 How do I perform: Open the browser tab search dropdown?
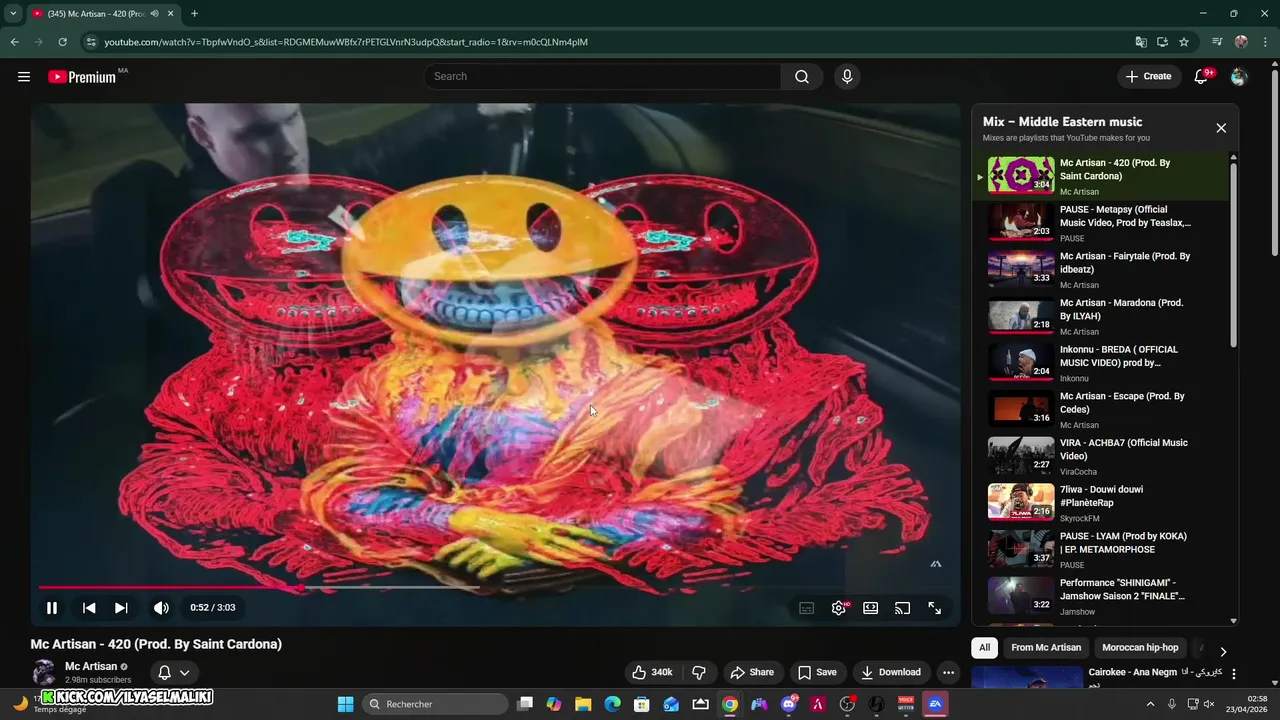point(13,13)
